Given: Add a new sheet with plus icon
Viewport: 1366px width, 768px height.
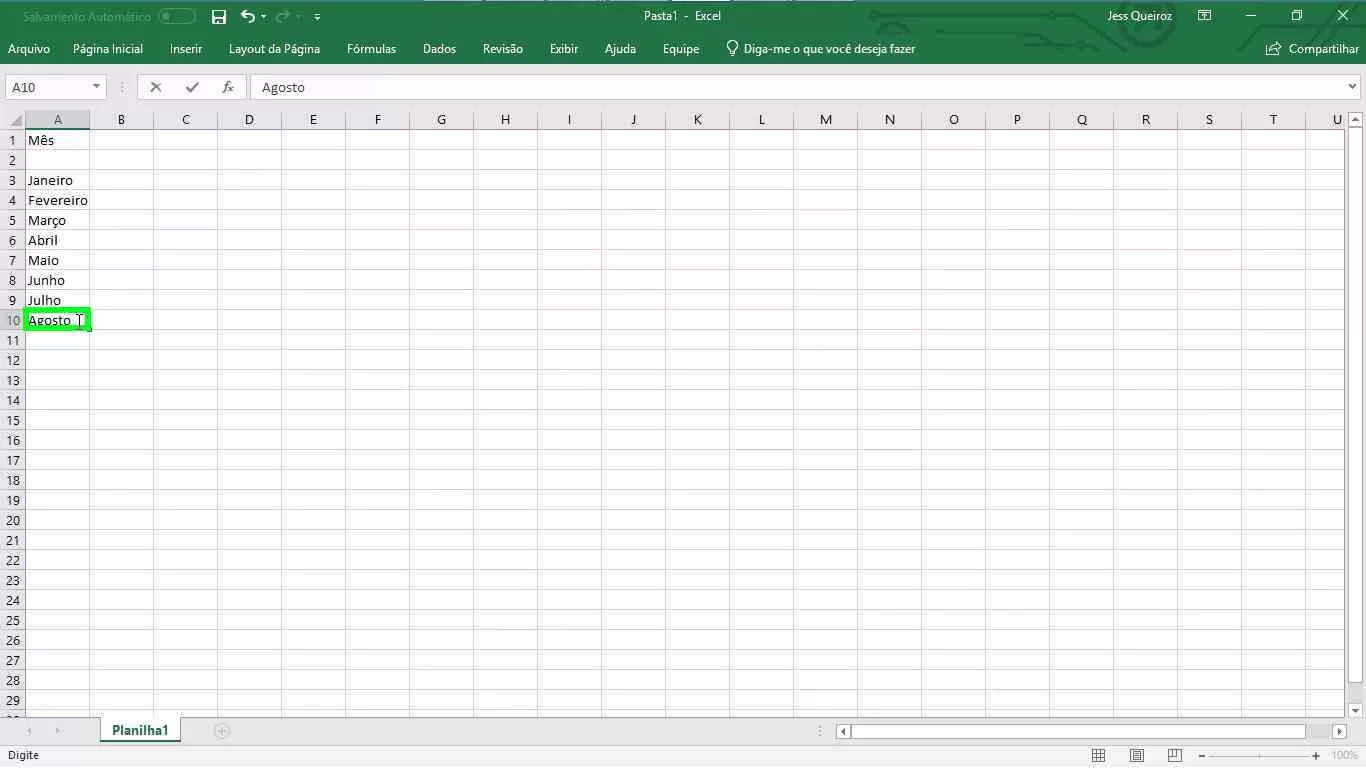Looking at the screenshot, I should coord(222,731).
